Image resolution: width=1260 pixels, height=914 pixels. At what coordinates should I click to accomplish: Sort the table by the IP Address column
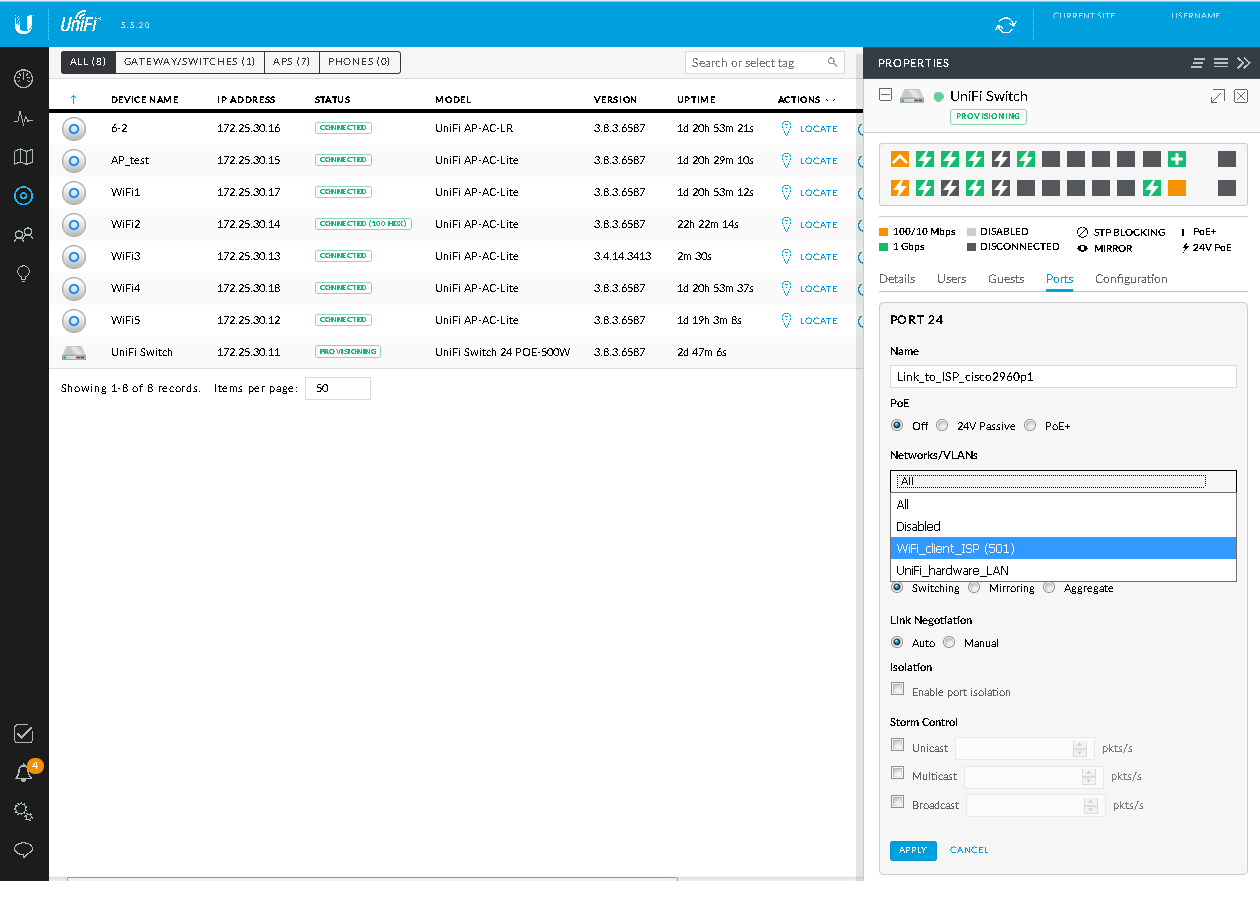click(245, 100)
